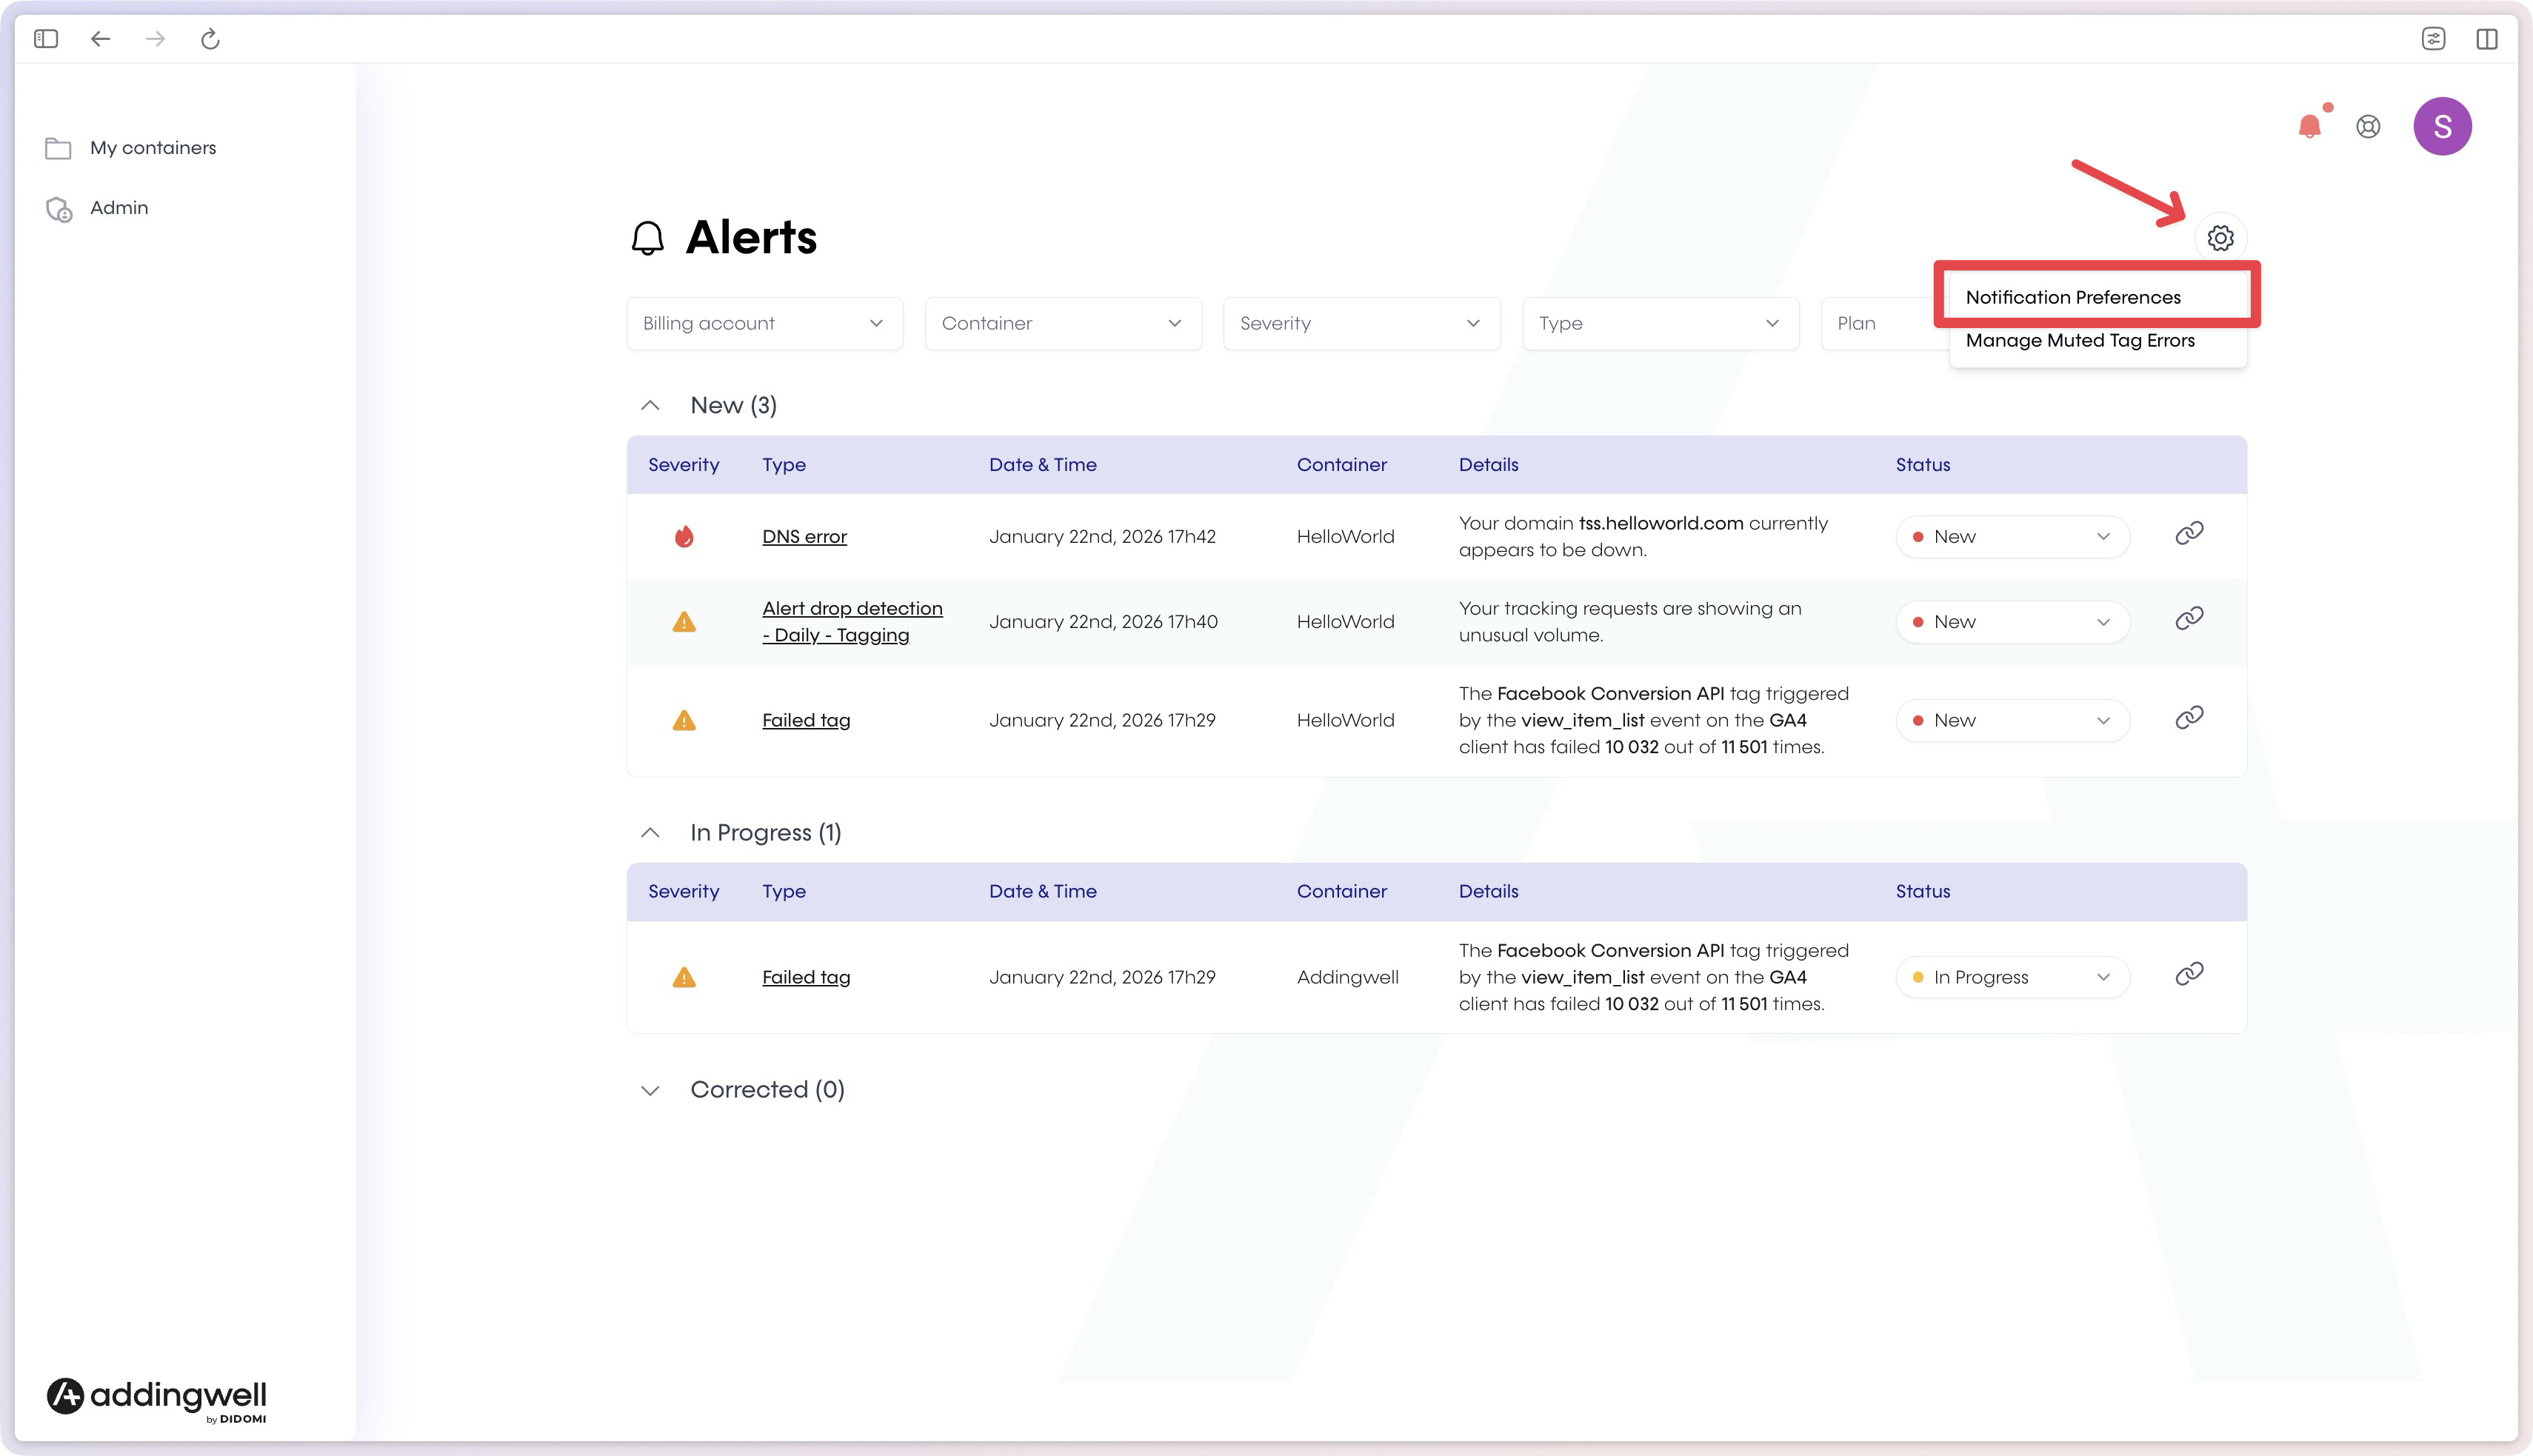
Task: Toggle the sidebar visibility
Action: [45, 39]
